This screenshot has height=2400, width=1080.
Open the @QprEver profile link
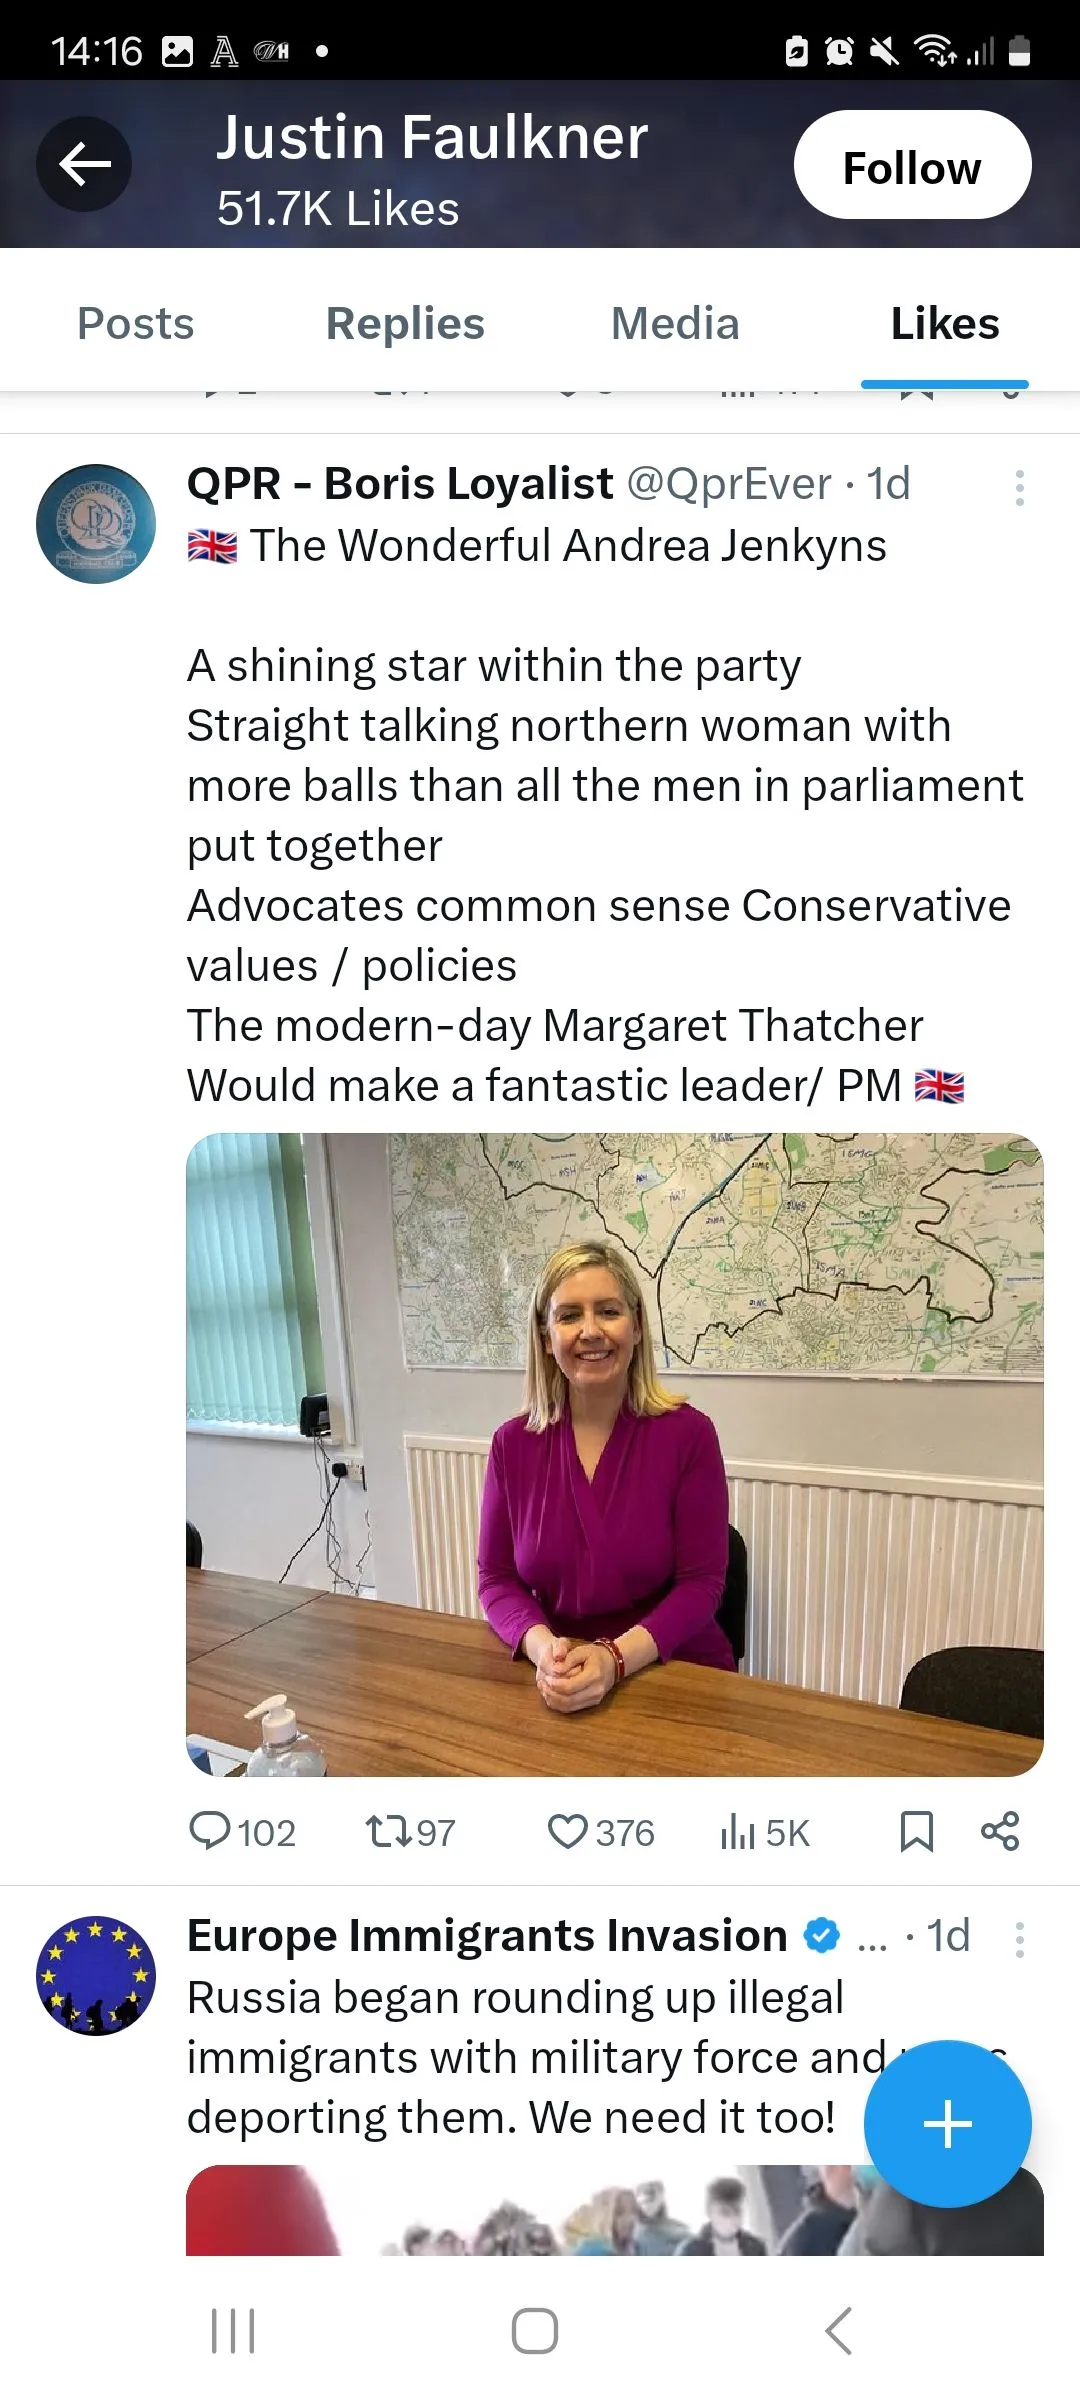(x=729, y=484)
